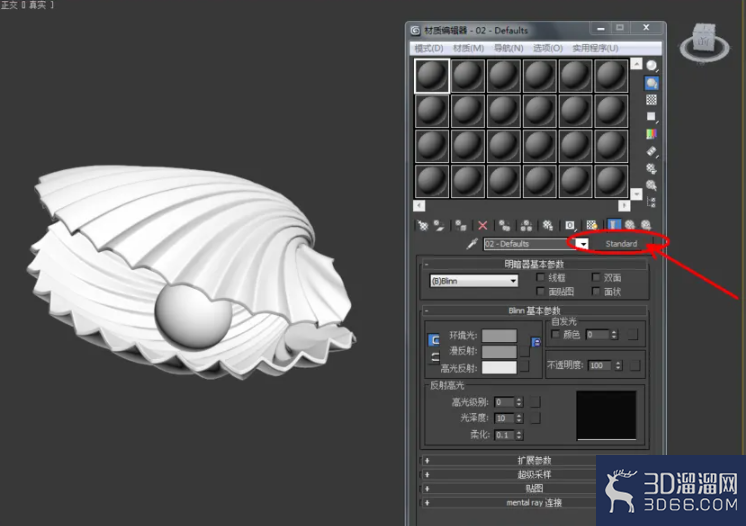Toggle the ambient-diffuse map lock button
Image resolution: width=746 pixels, height=526 pixels.
pos(536,342)
